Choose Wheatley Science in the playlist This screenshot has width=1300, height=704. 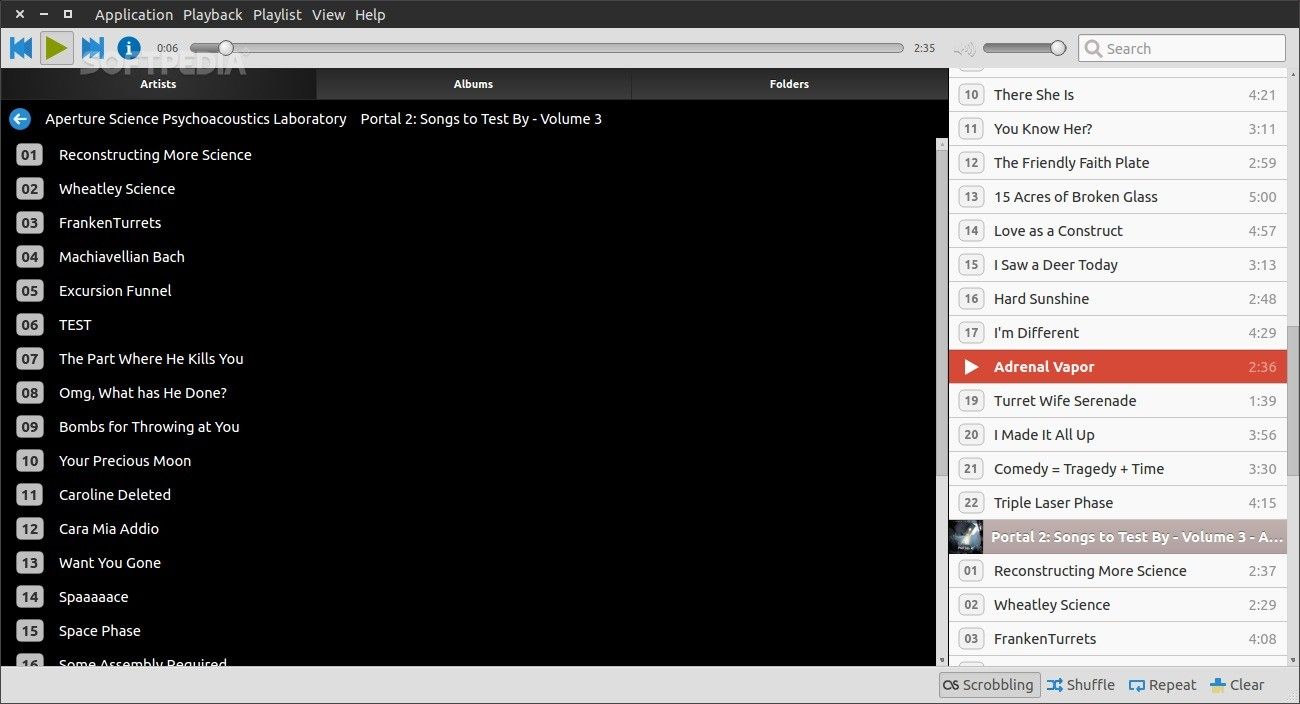(x=1117, y=605)
